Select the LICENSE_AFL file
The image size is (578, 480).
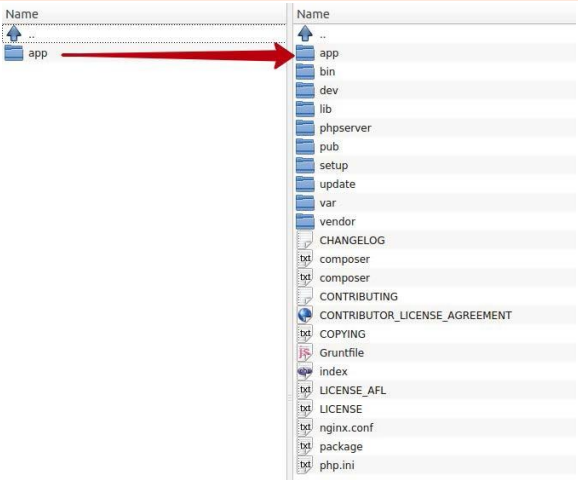[436, 390]
